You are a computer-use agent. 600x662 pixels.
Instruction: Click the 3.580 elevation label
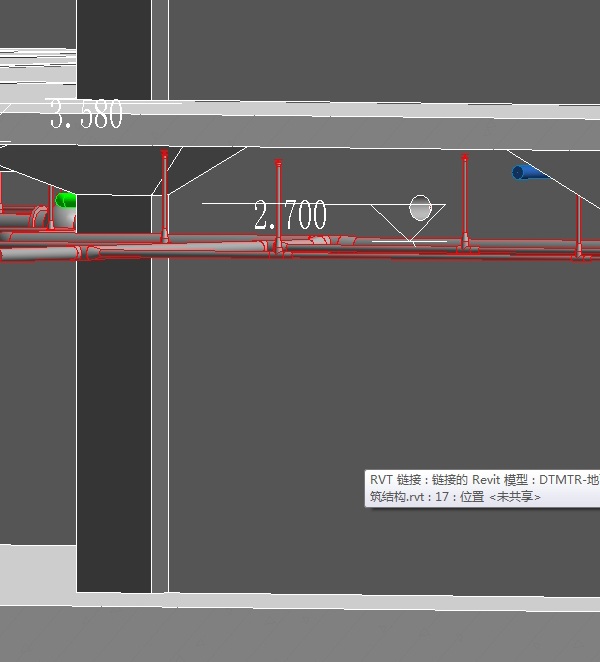tap(86, 115)
